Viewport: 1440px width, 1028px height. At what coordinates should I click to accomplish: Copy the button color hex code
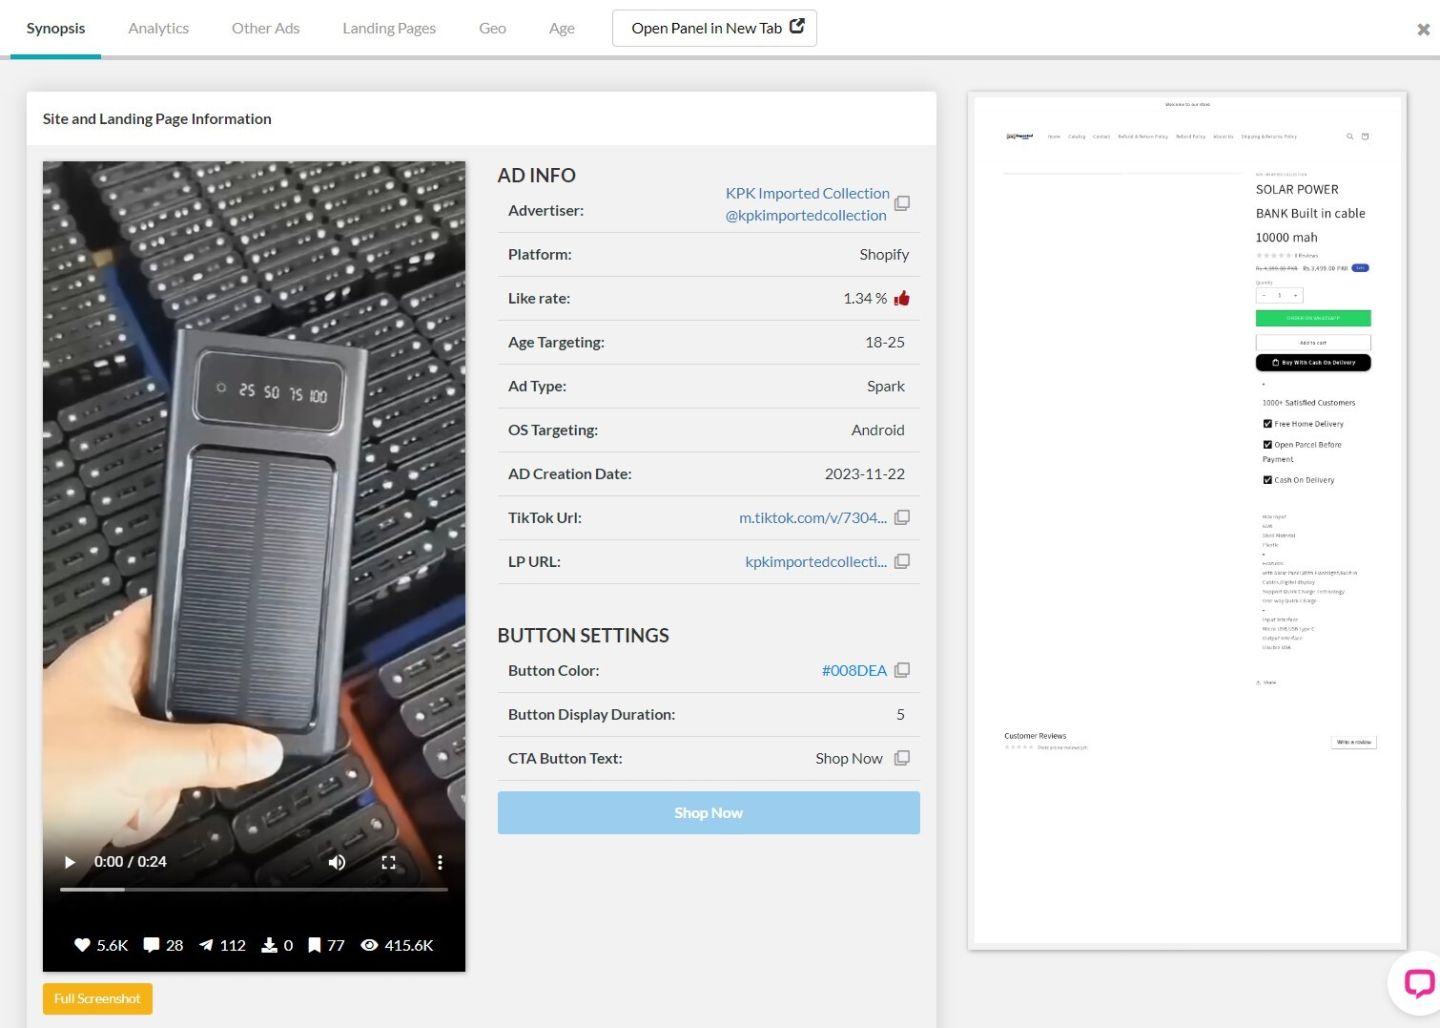901,671
